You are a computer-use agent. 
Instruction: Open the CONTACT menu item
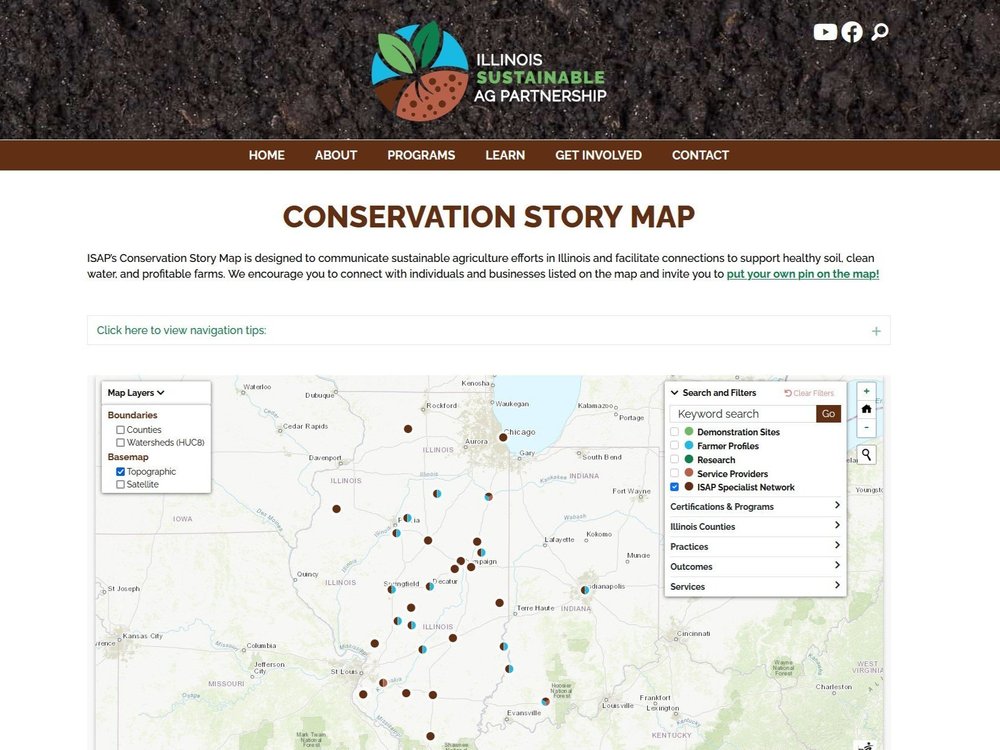[700, 155]
